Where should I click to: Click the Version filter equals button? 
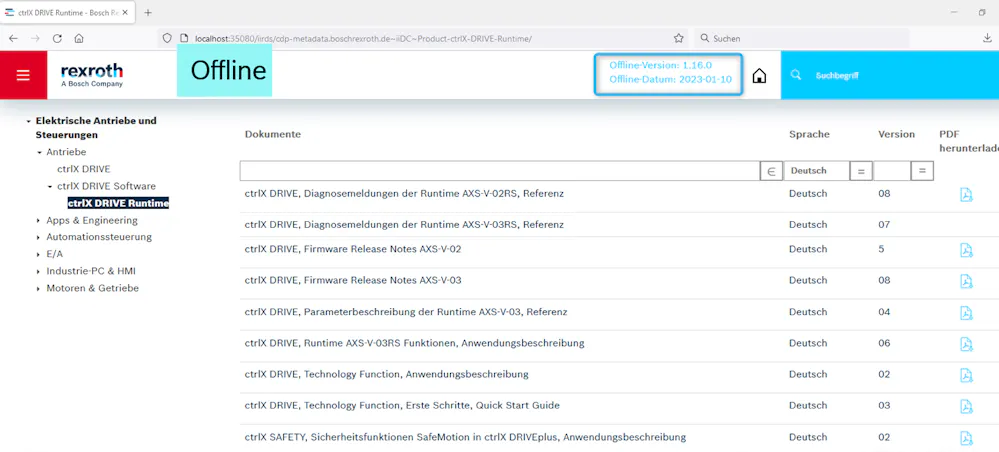(922, 171)
